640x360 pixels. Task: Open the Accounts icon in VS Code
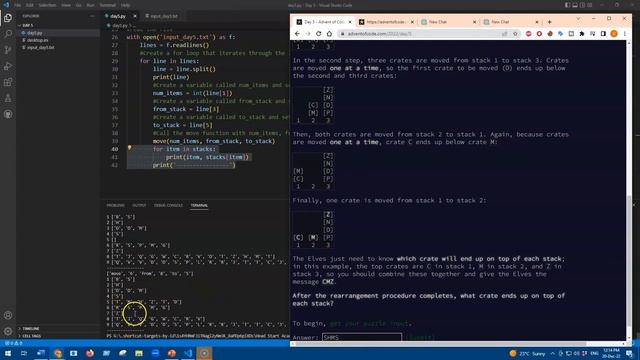pyautogui.click(x=8, y=315)
